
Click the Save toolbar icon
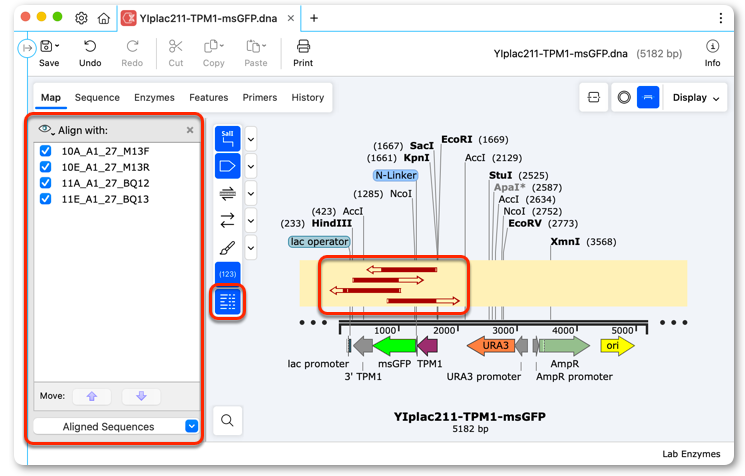click(x=47, y=47)
